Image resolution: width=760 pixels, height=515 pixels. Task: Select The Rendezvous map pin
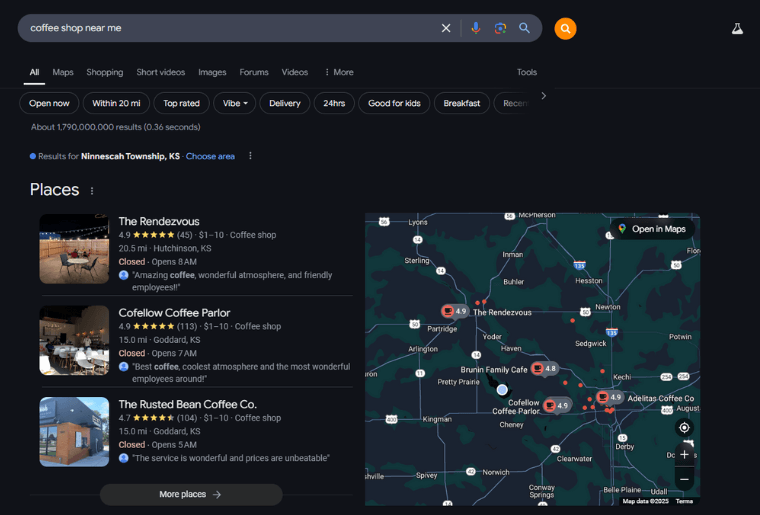tap(454, 312)
